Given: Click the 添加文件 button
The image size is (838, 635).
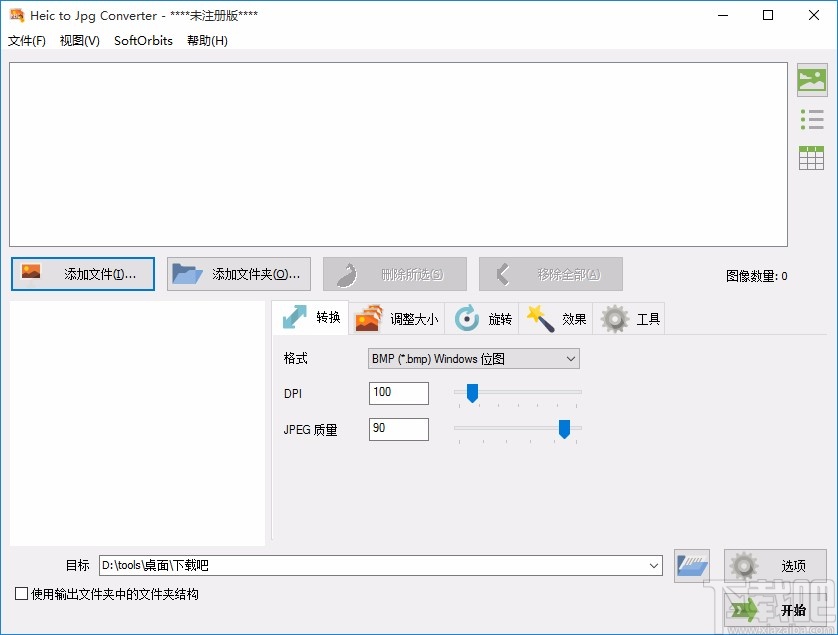Looking at the screenshot, I should [x=83, y=273].
